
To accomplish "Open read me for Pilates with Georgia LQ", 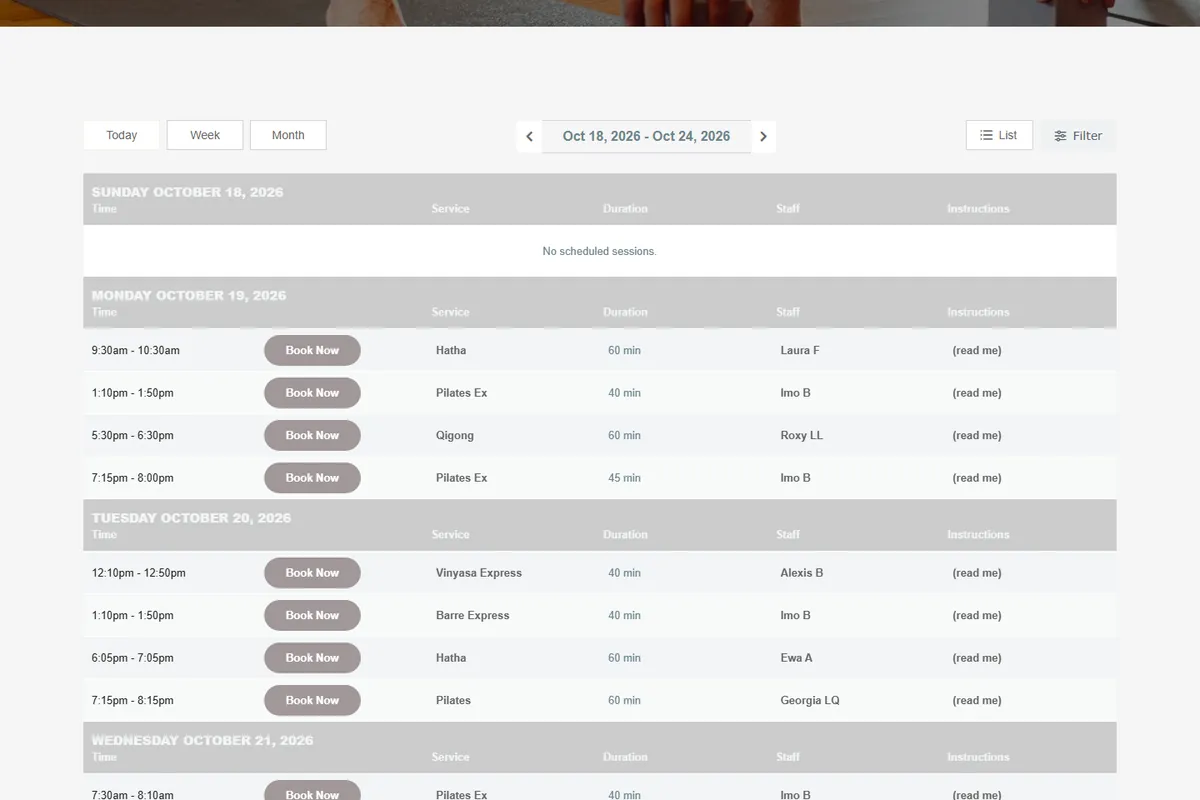I will click(977, 701).
